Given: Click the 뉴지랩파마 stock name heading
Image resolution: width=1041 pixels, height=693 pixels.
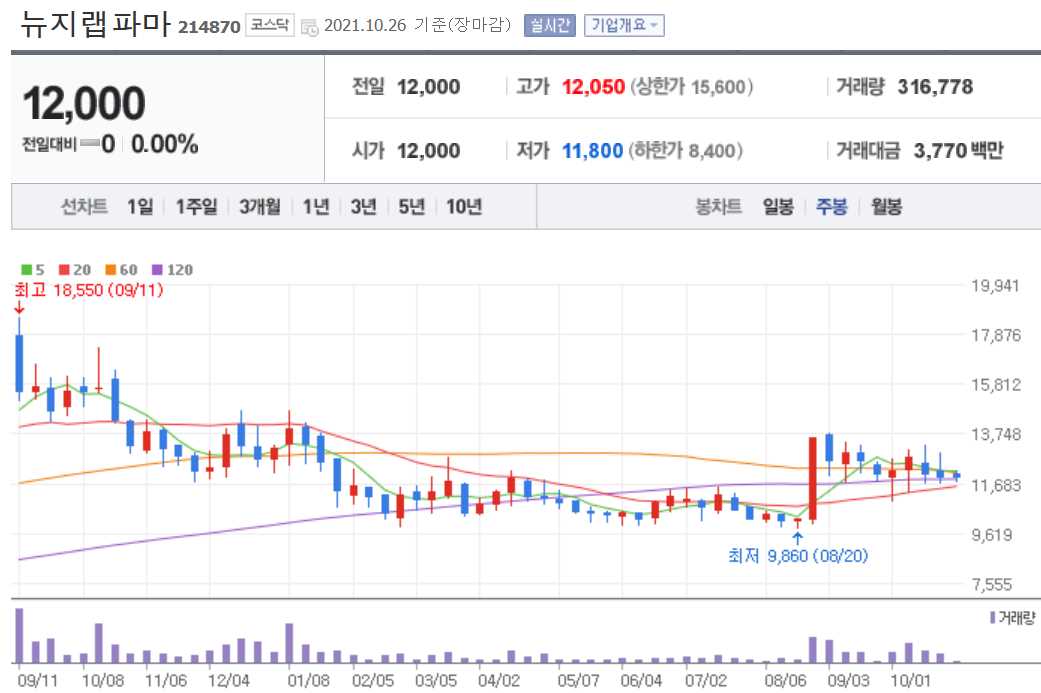Looking at the screenshot, I should click(96, 23).
